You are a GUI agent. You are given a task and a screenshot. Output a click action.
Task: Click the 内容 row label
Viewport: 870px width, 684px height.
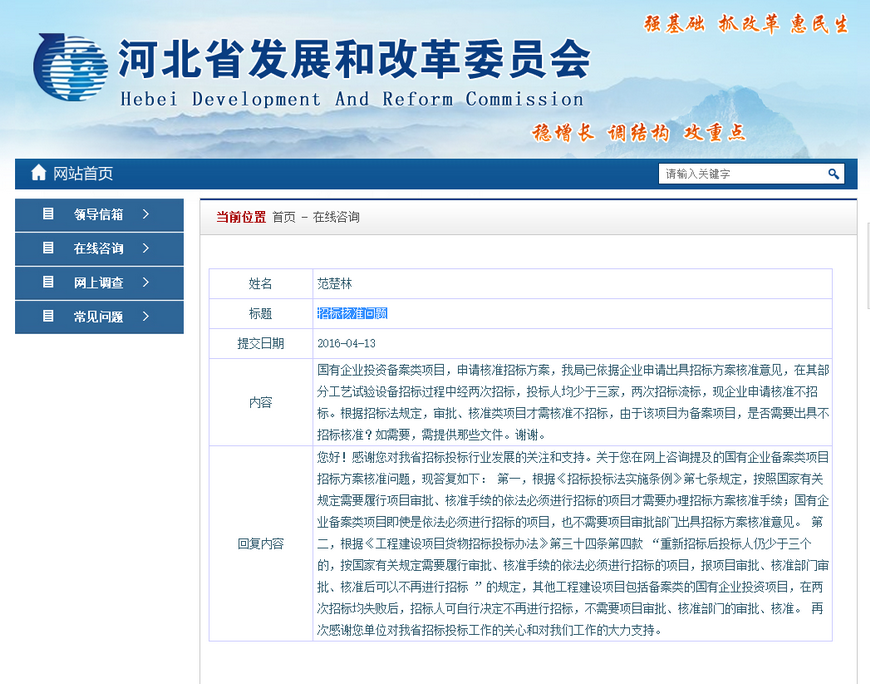(x=260, y=402)
